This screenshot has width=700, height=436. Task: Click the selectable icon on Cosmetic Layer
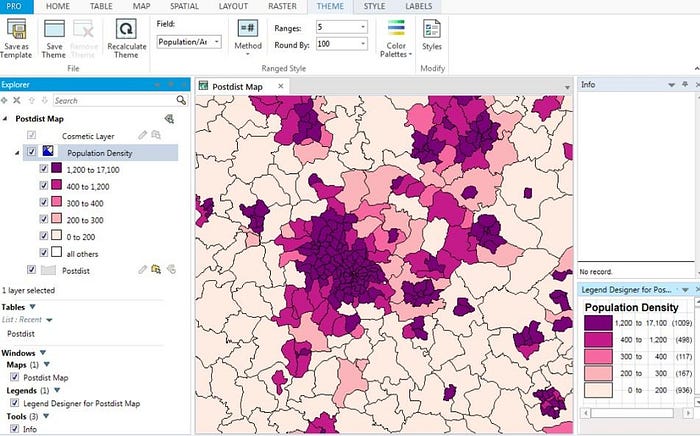(x=156, y=135)
